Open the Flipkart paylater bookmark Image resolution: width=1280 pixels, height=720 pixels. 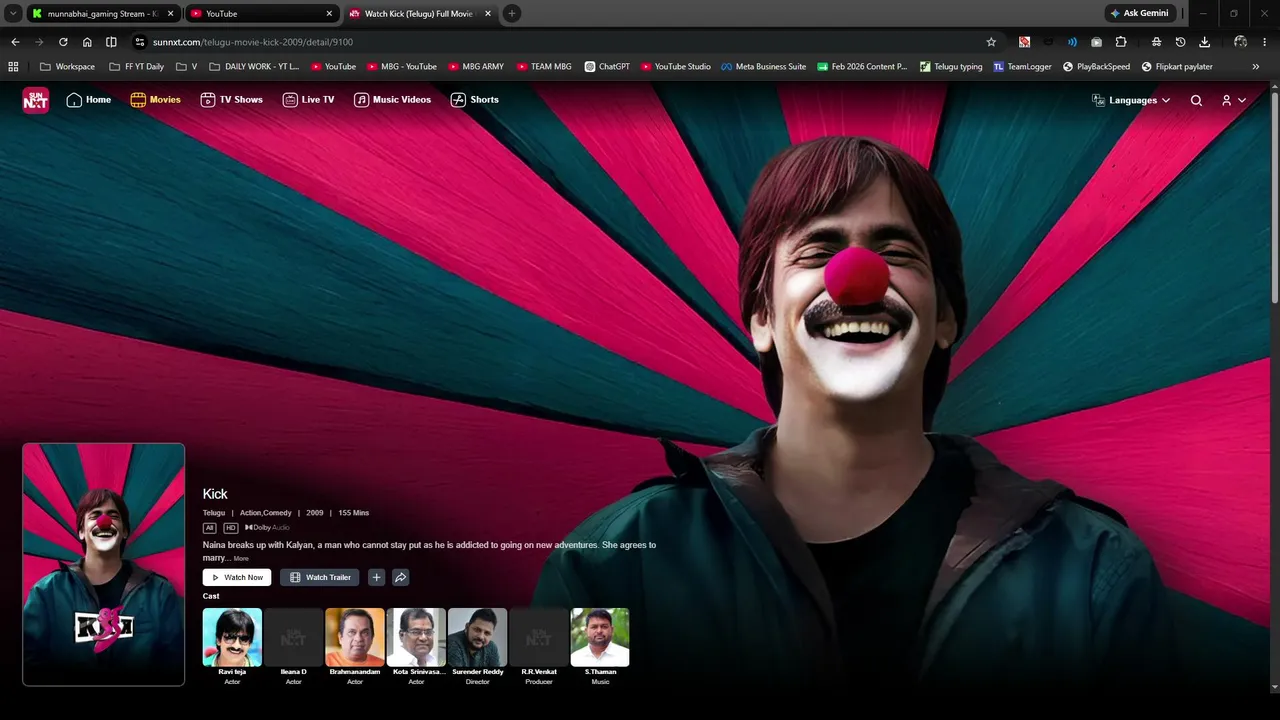point(1177,67)
